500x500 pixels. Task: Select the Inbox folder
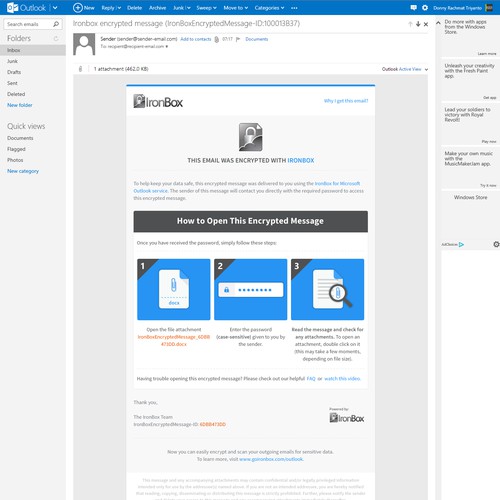(33, 50)
